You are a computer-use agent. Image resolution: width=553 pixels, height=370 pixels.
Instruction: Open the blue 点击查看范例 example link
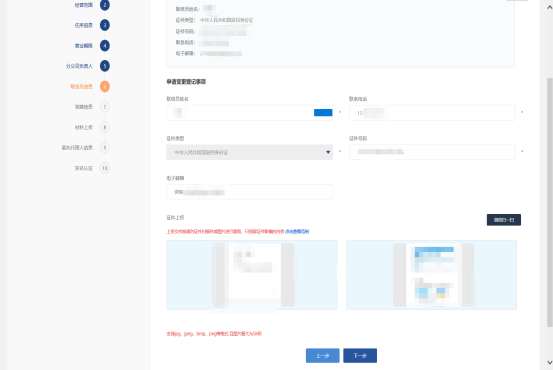pos(297,232)
